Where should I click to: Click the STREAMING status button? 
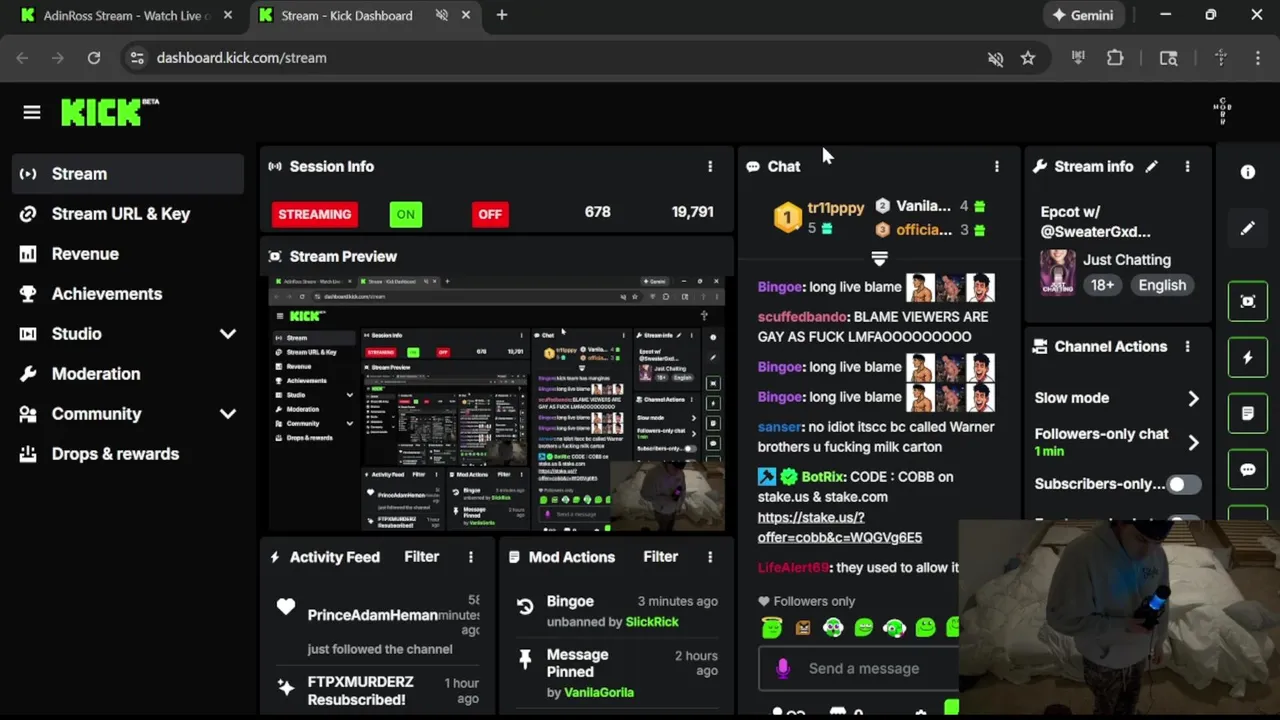pyautogui.click(x=314, y=214)
